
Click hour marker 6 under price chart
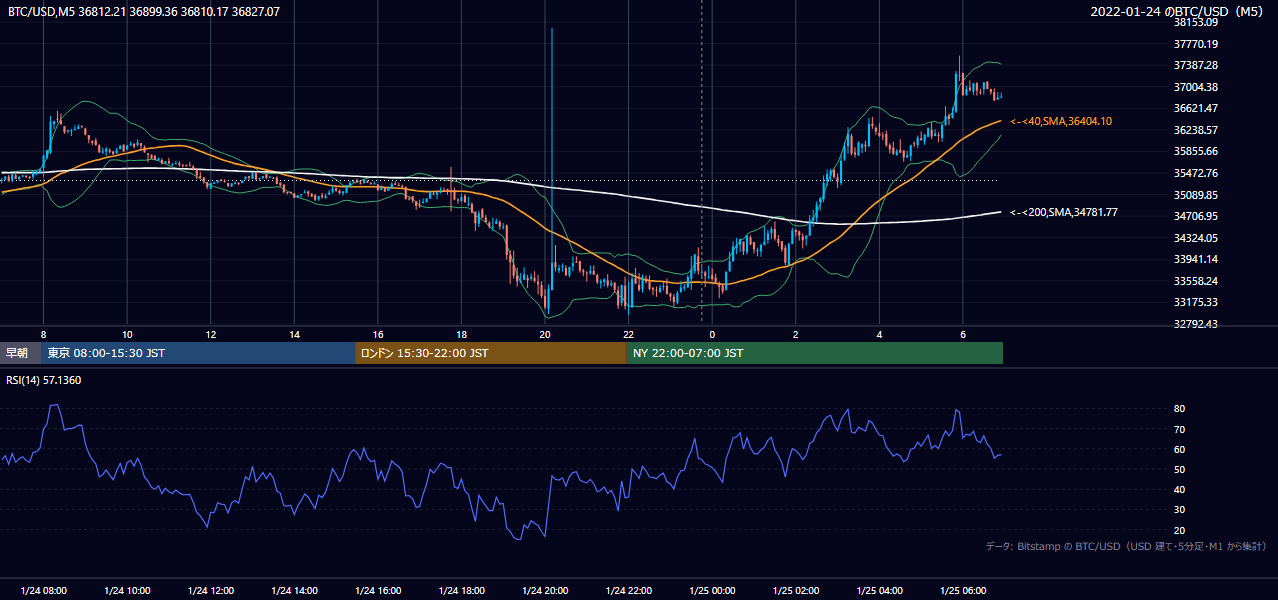(962, 334)
